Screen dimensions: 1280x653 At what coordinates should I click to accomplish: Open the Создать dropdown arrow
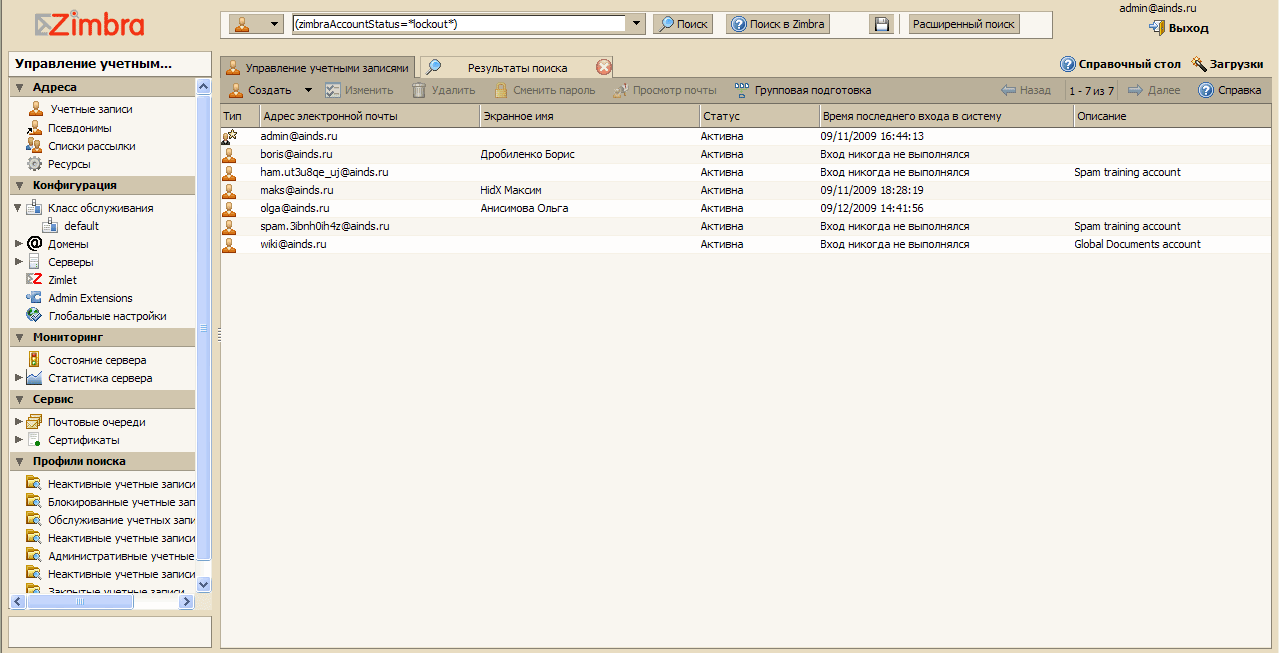(308, 91)
